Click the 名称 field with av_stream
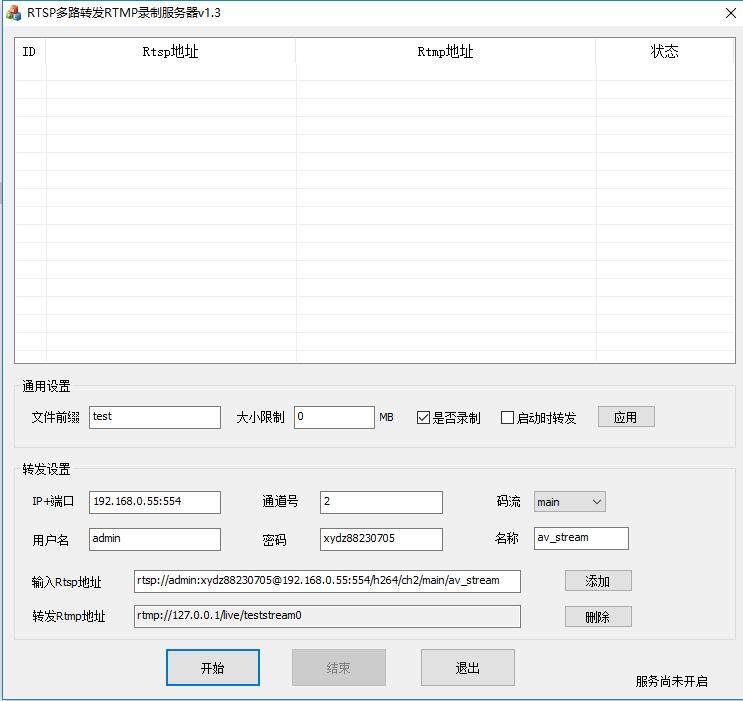This screenshot has height=701, width=743. click(x=581, y=539)
